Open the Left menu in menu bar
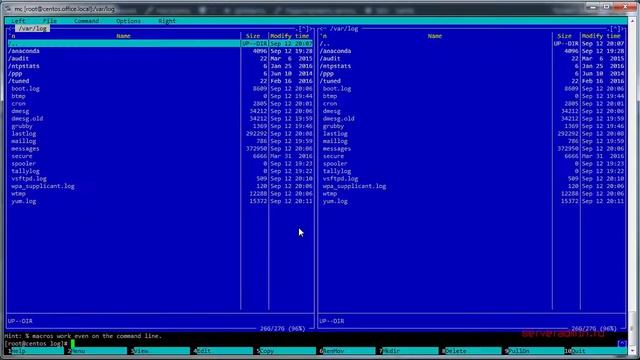The width and height of the screenshot is (640, 360). coord(18,21)
